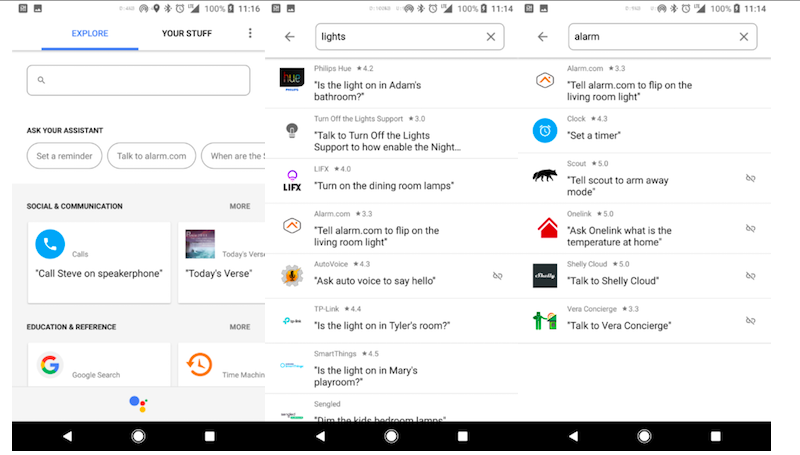Viewport: 800px width, 455px height.
Task: Activate the Google Assistant dots logo
Action: [138, 403]
